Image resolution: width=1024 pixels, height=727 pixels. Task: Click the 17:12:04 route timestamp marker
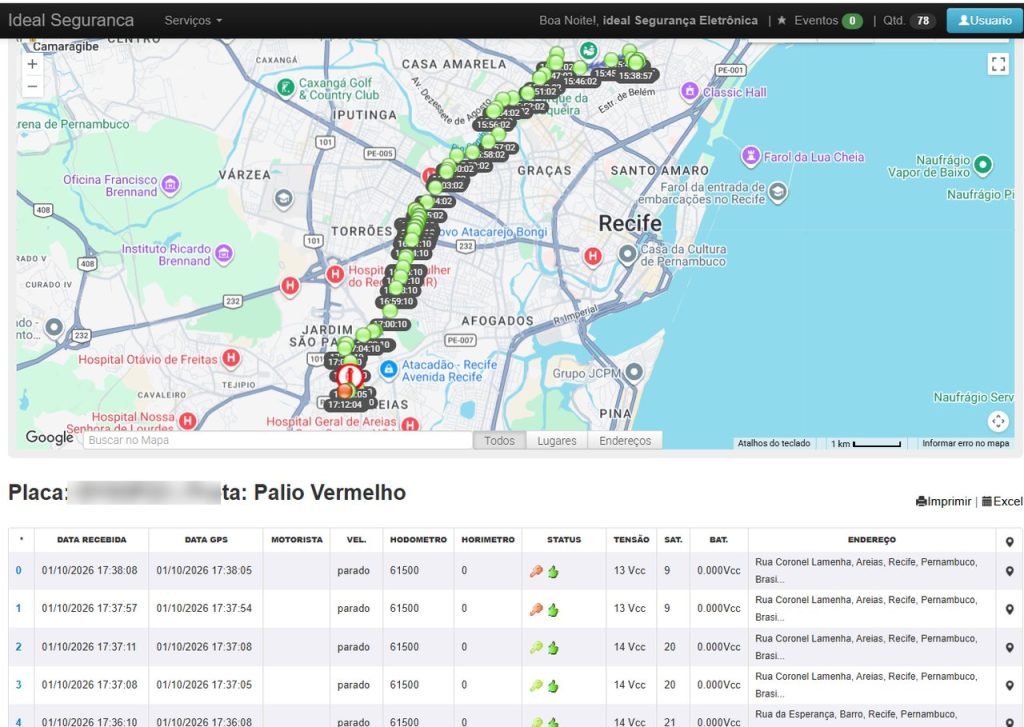345,404
